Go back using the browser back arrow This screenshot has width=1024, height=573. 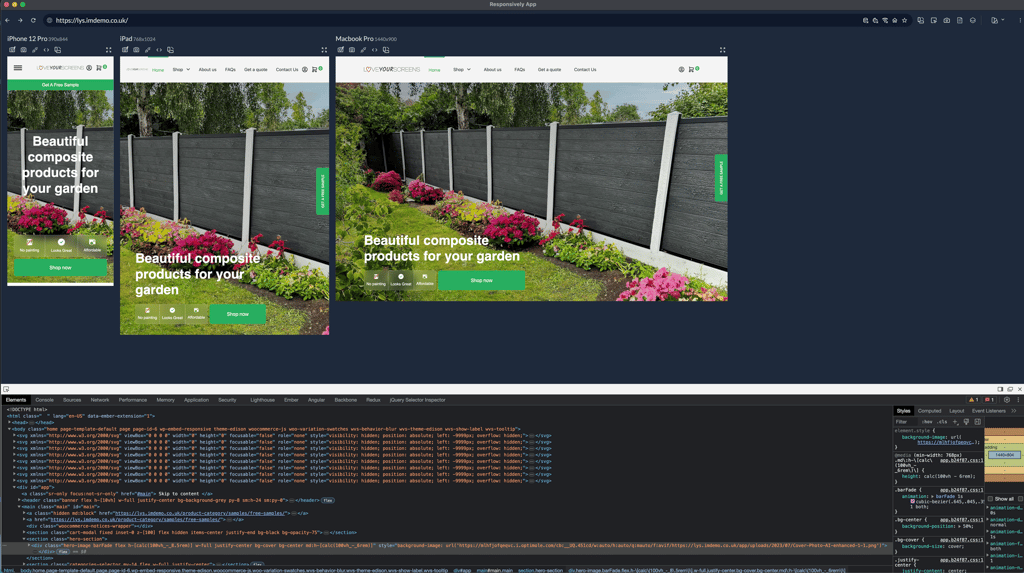point(7,20)
